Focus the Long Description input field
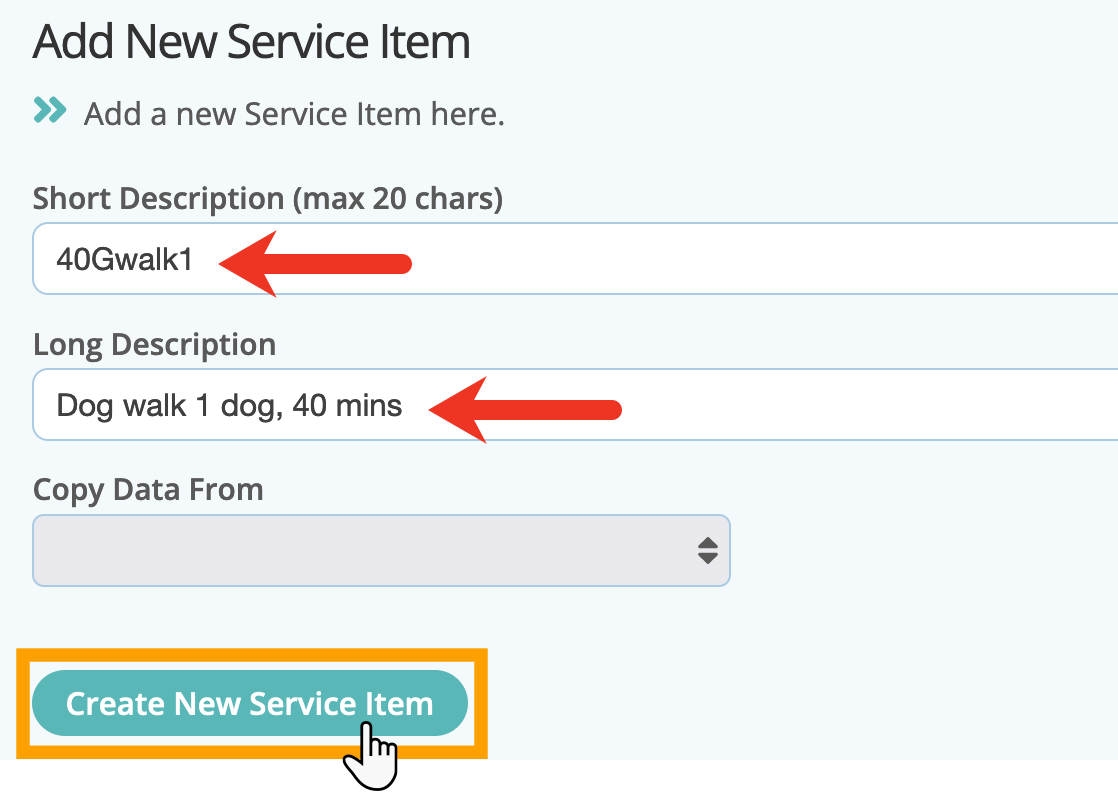The width and height of the screenshot is (1118, 792). 575,404
